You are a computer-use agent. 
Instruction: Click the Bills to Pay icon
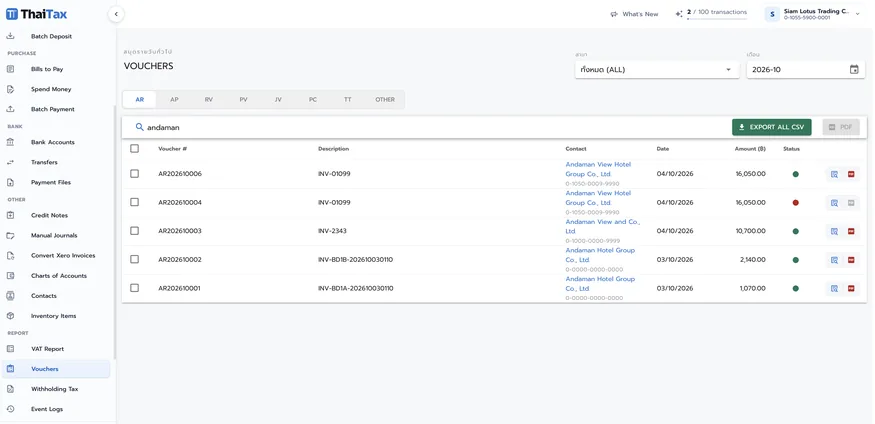[x=10, y=69]
